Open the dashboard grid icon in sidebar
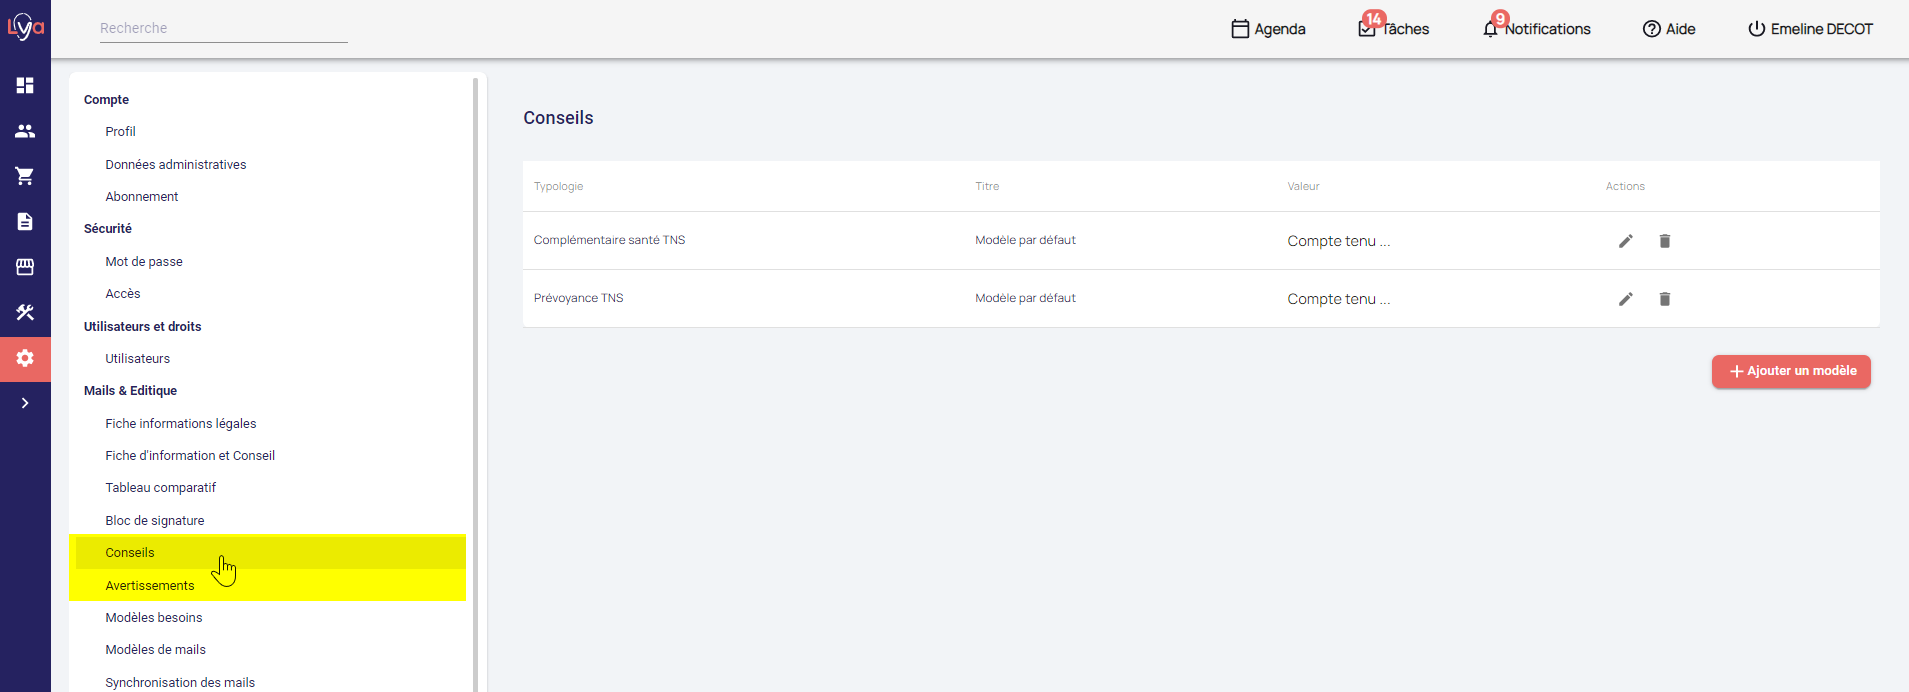This screenshot has width=1909, height=692. [x=25, y=85]
